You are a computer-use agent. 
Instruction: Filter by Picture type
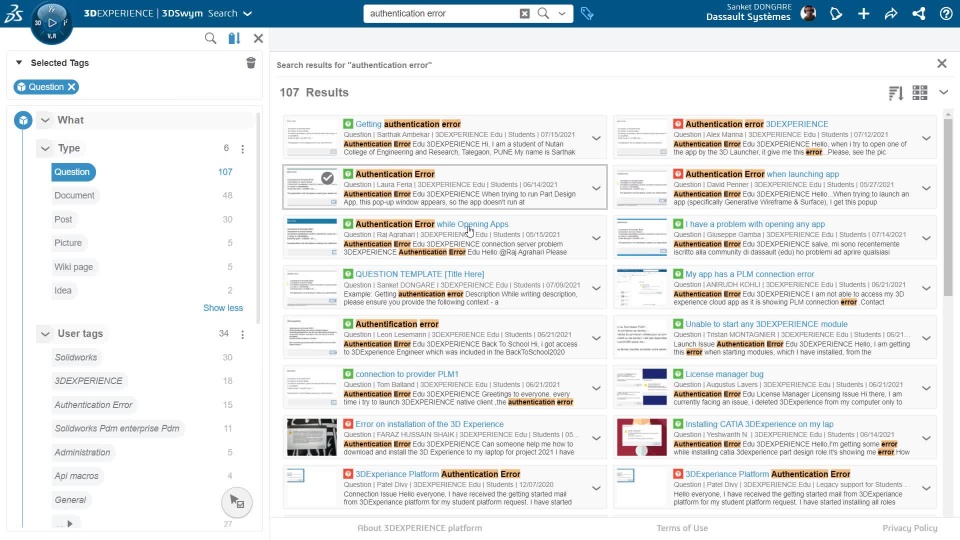coord(68,243)
